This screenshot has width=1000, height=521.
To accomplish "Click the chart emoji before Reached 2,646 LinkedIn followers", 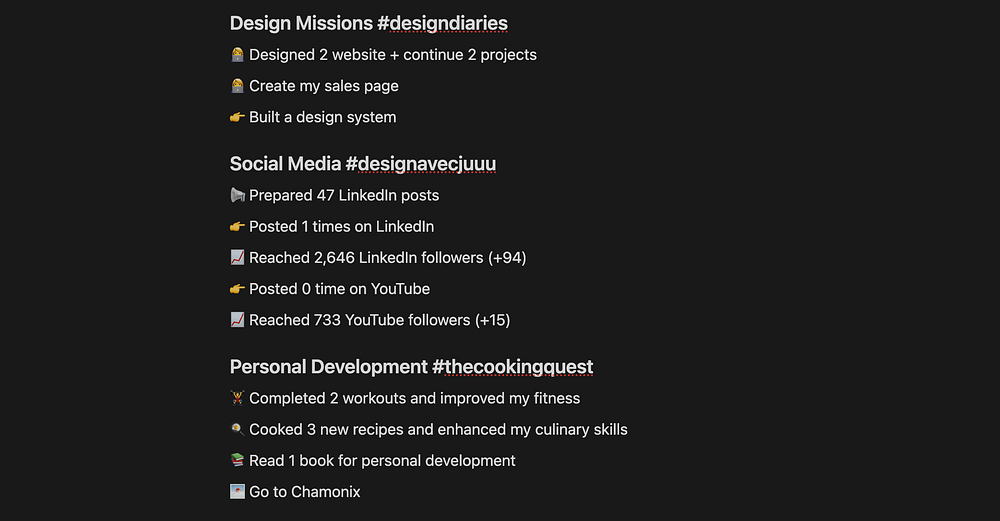I will [237, 258].
